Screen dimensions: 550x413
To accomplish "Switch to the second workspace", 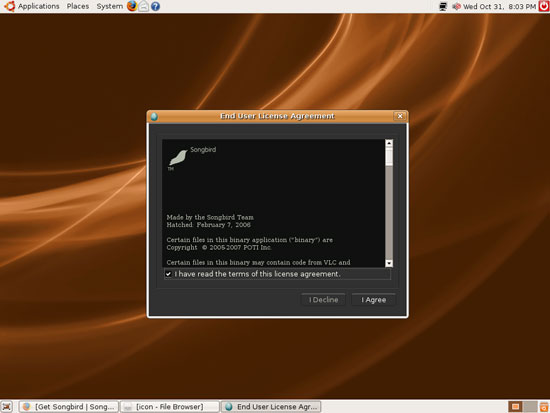I will (530, 407).
